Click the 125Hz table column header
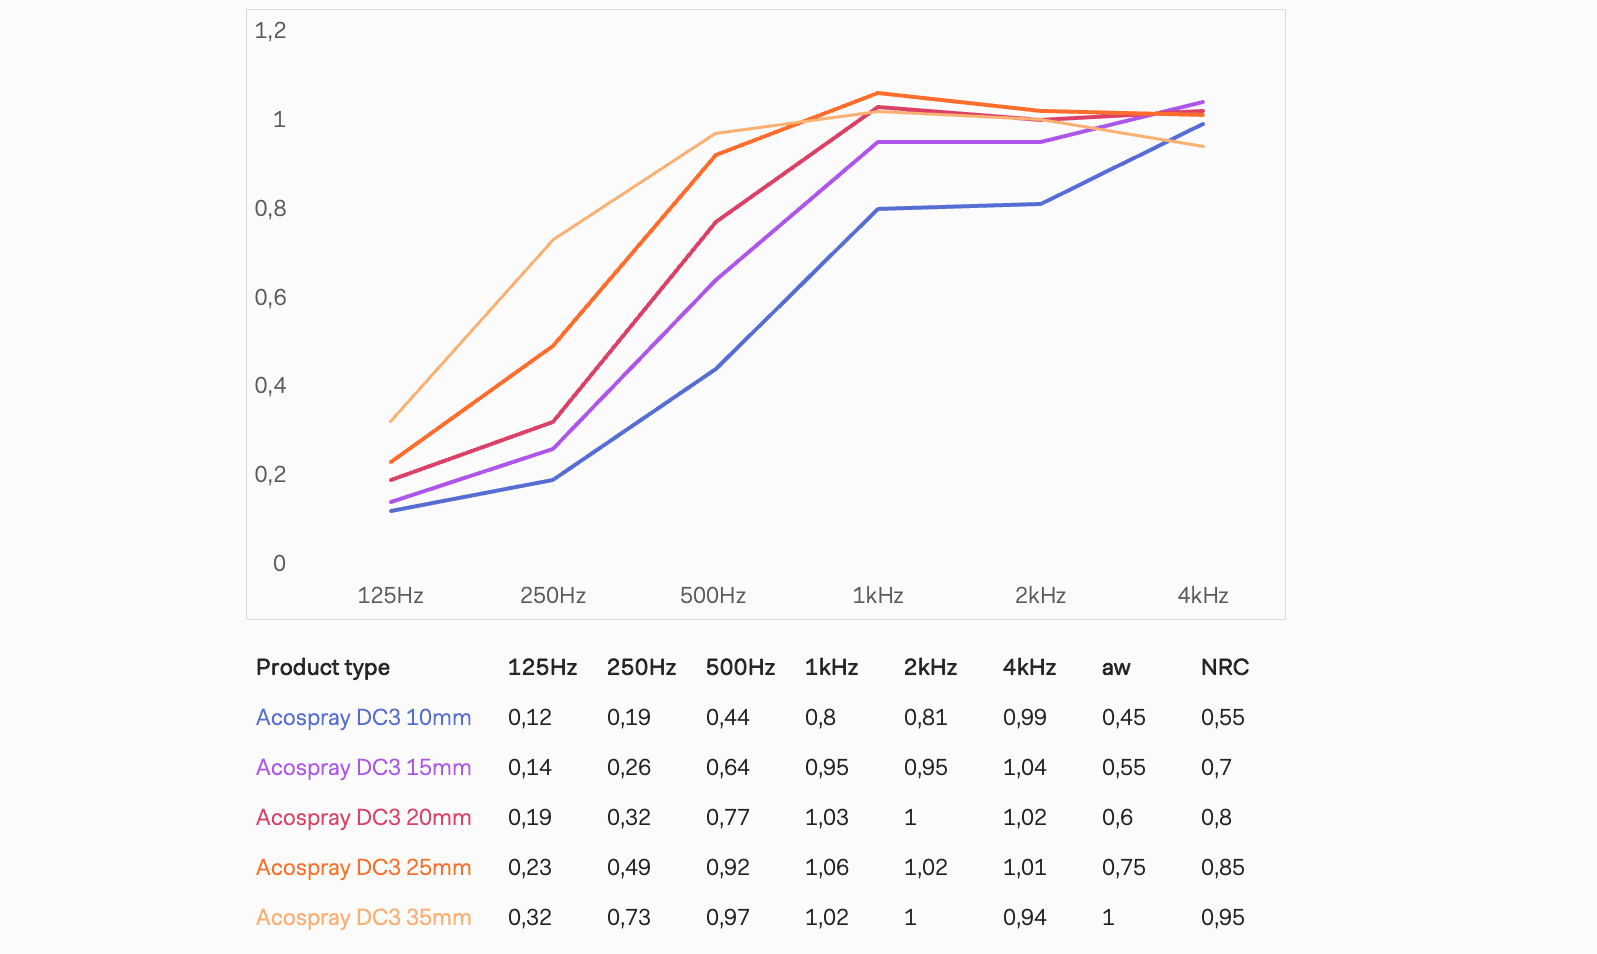 [x=542, y=667]
